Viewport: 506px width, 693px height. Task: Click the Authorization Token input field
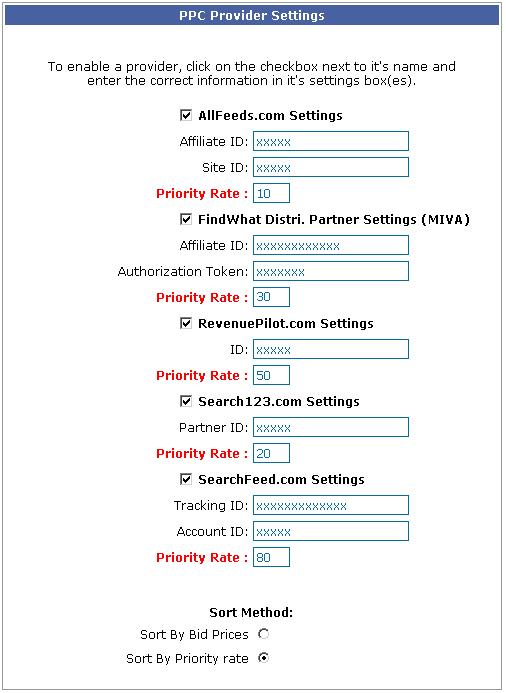pyautogui.click(x=331, y=271)
